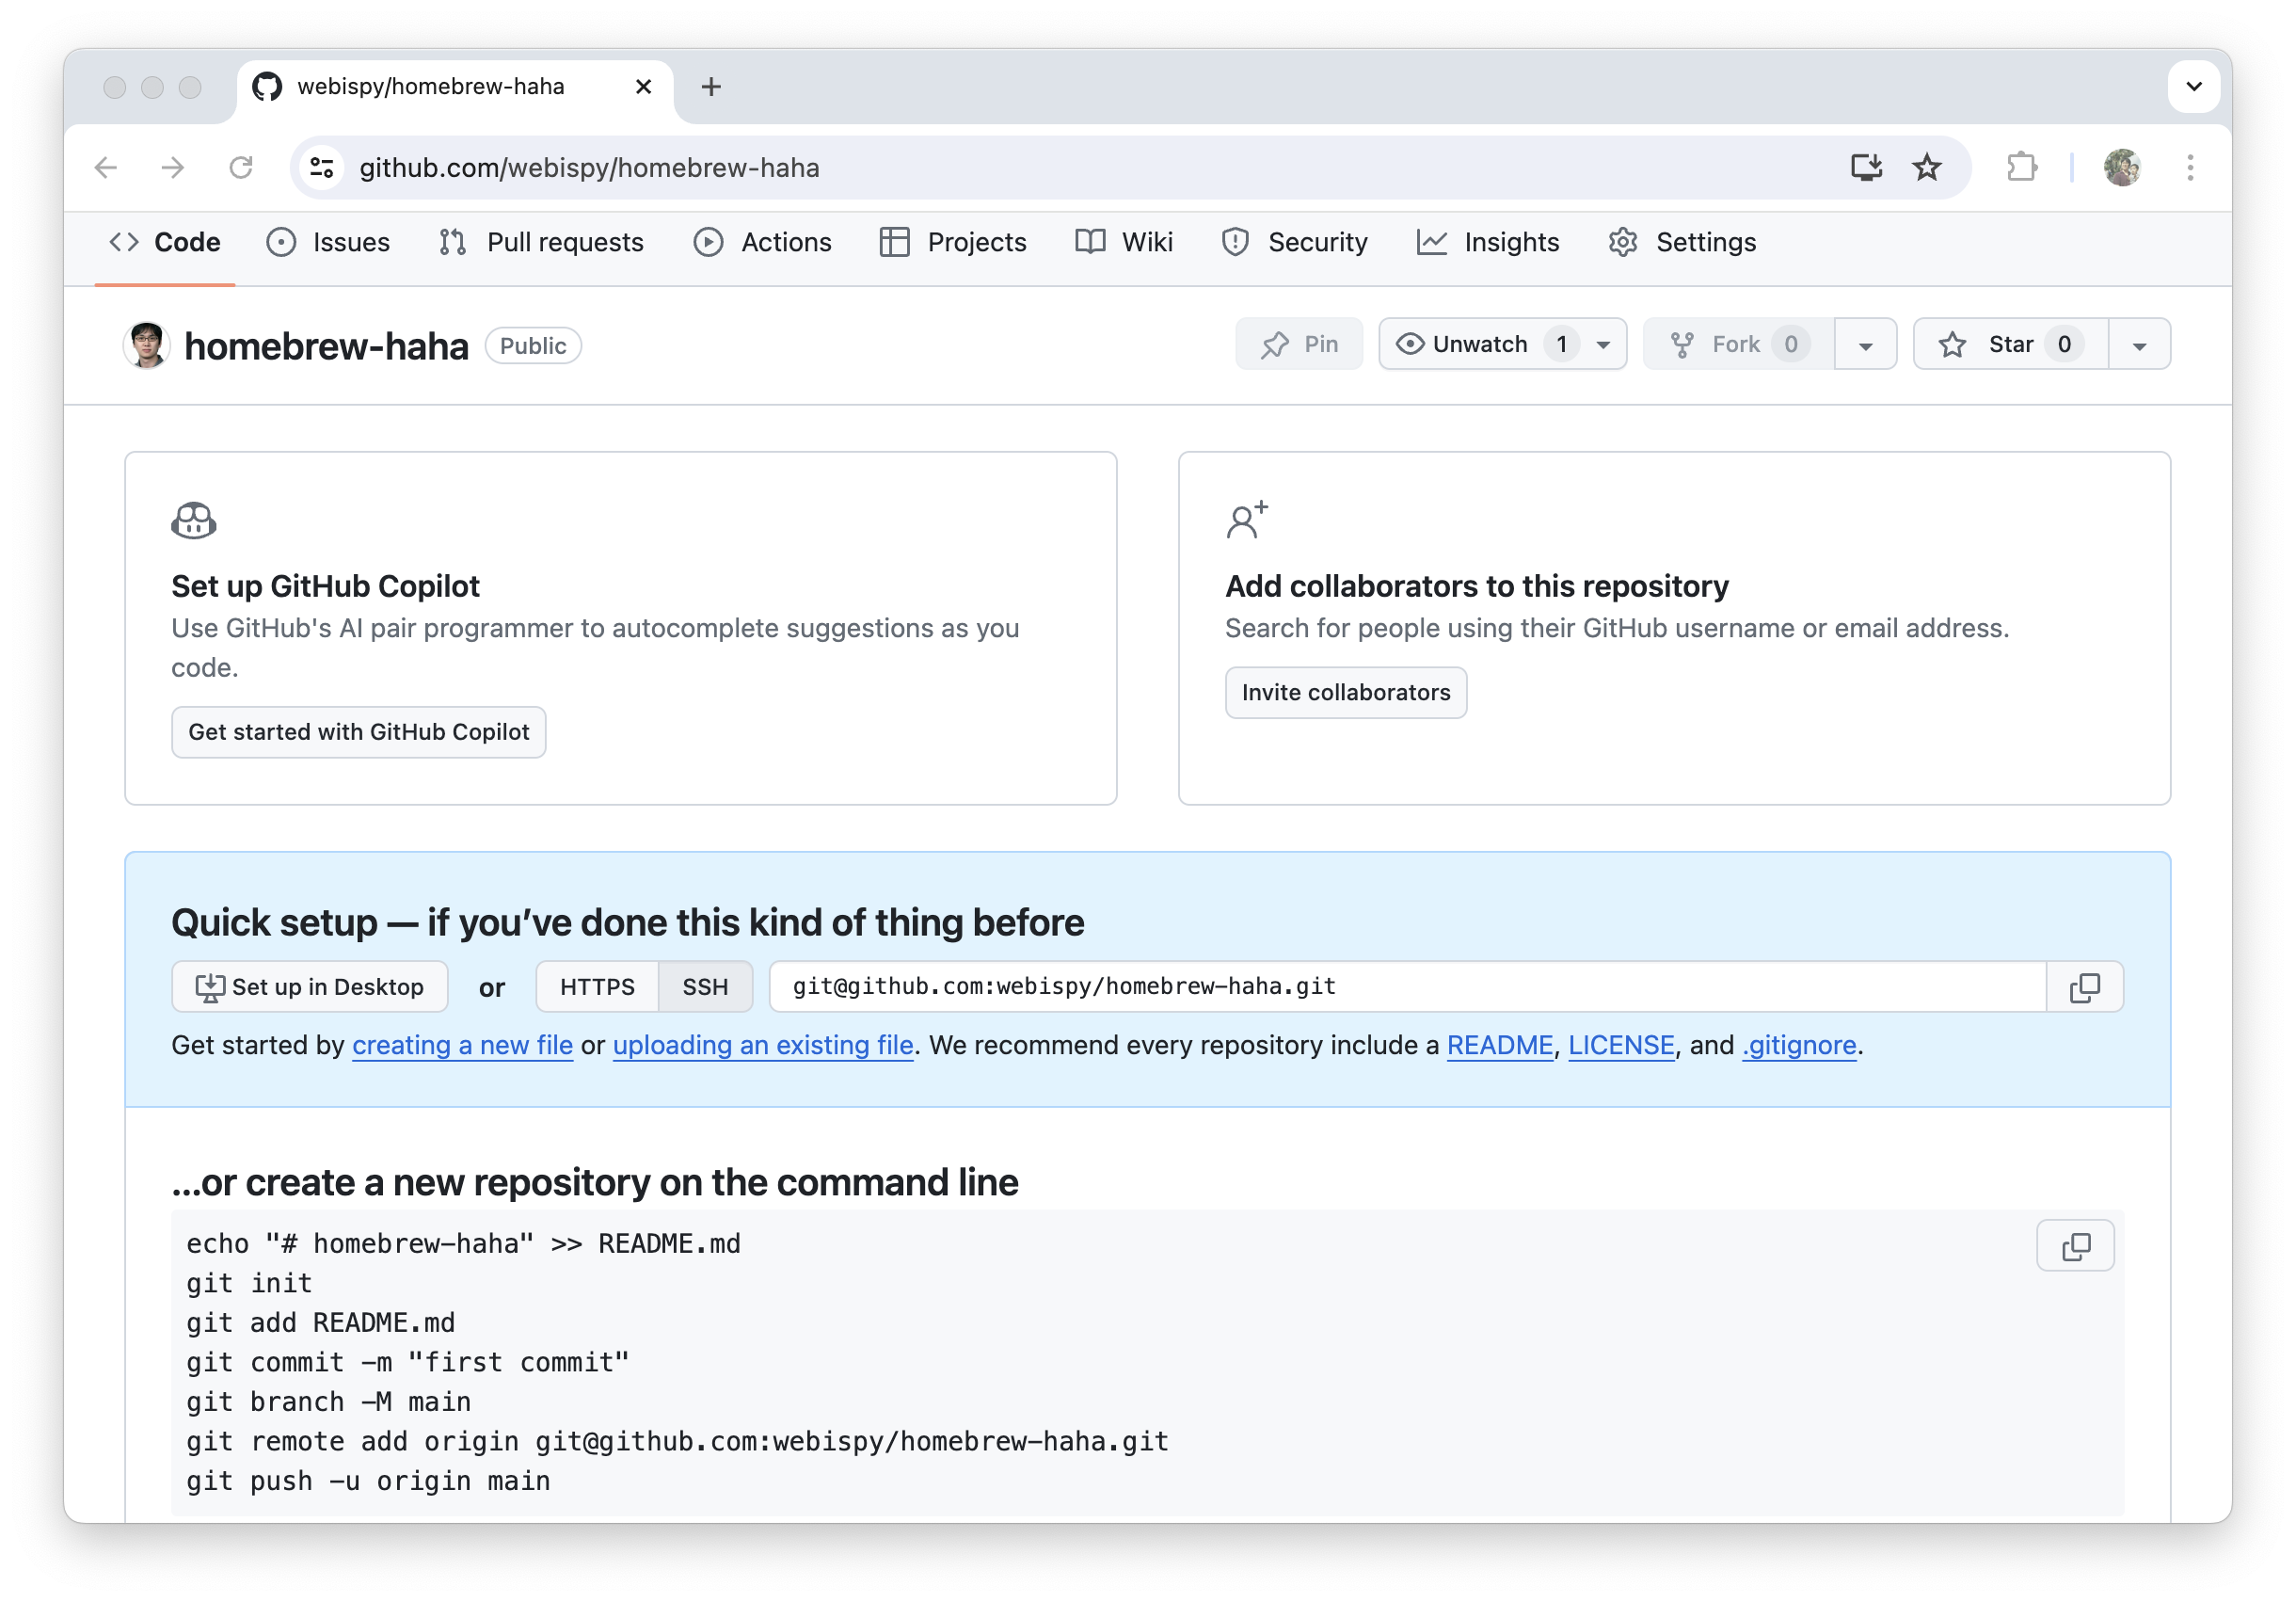Image resolution: width=2296 pixels, height=1602 pixels.
Task: Open the README link
Action: pyautogui.click(x=1499, y=1045)
